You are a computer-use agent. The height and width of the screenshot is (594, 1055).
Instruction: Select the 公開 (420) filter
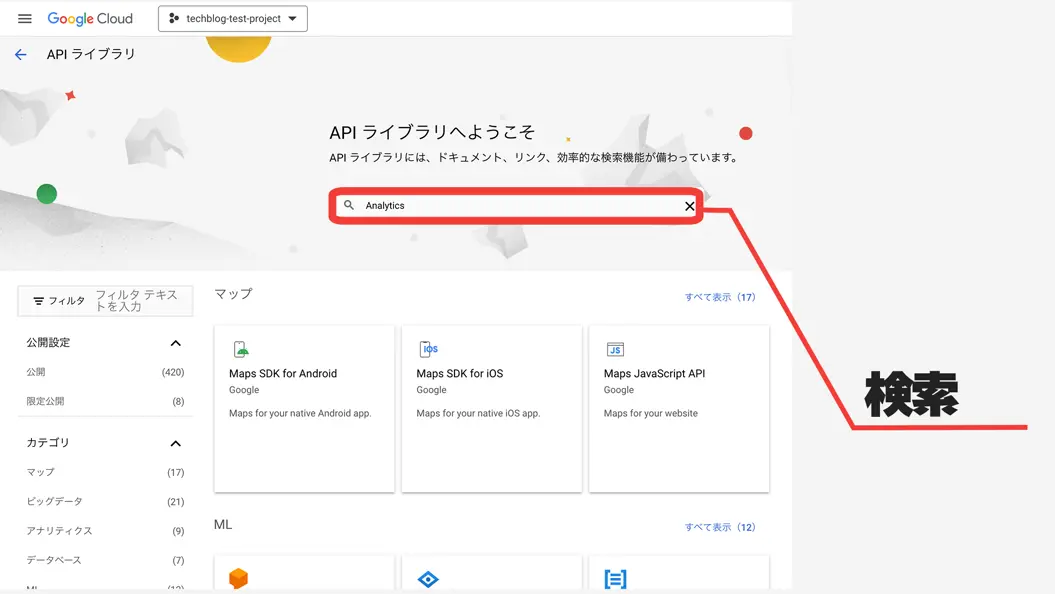tap(105, 372)
